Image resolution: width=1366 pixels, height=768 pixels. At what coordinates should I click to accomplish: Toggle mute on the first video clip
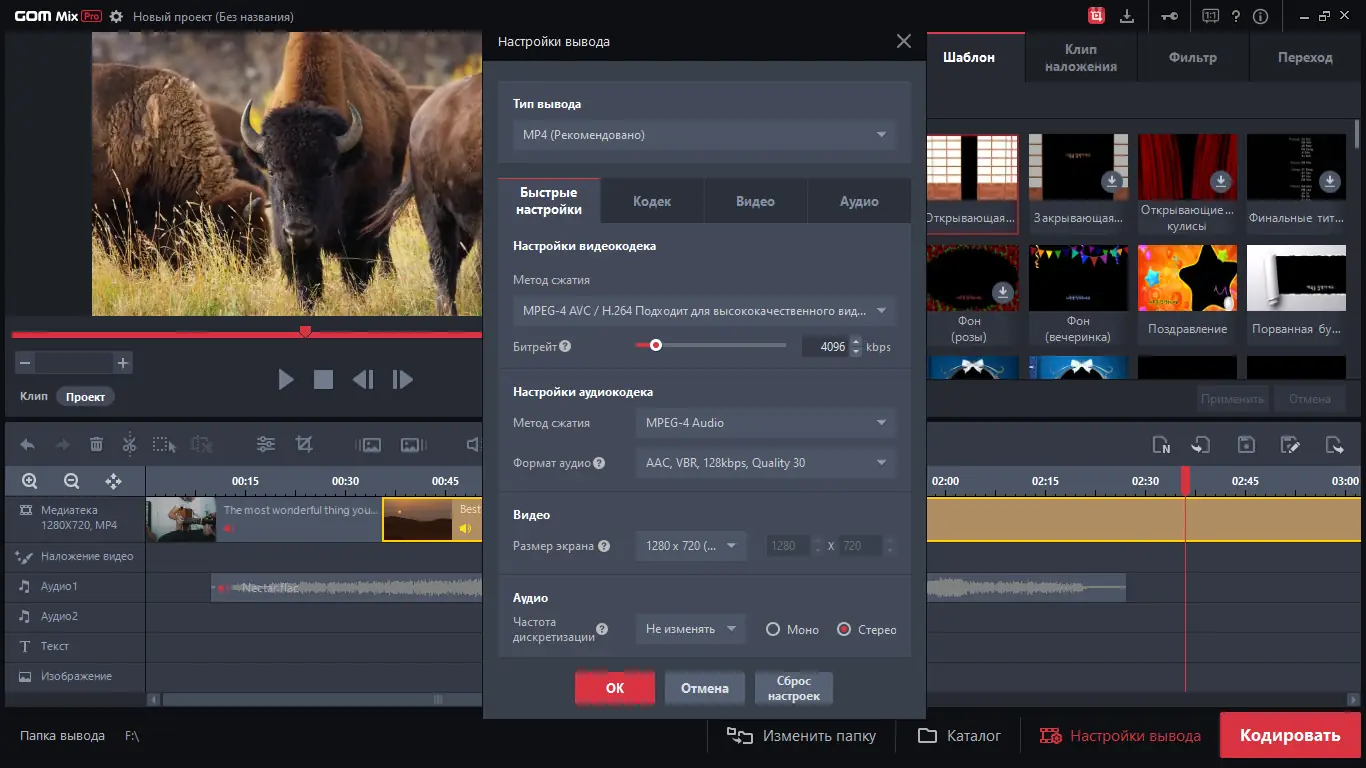point(230,529)
